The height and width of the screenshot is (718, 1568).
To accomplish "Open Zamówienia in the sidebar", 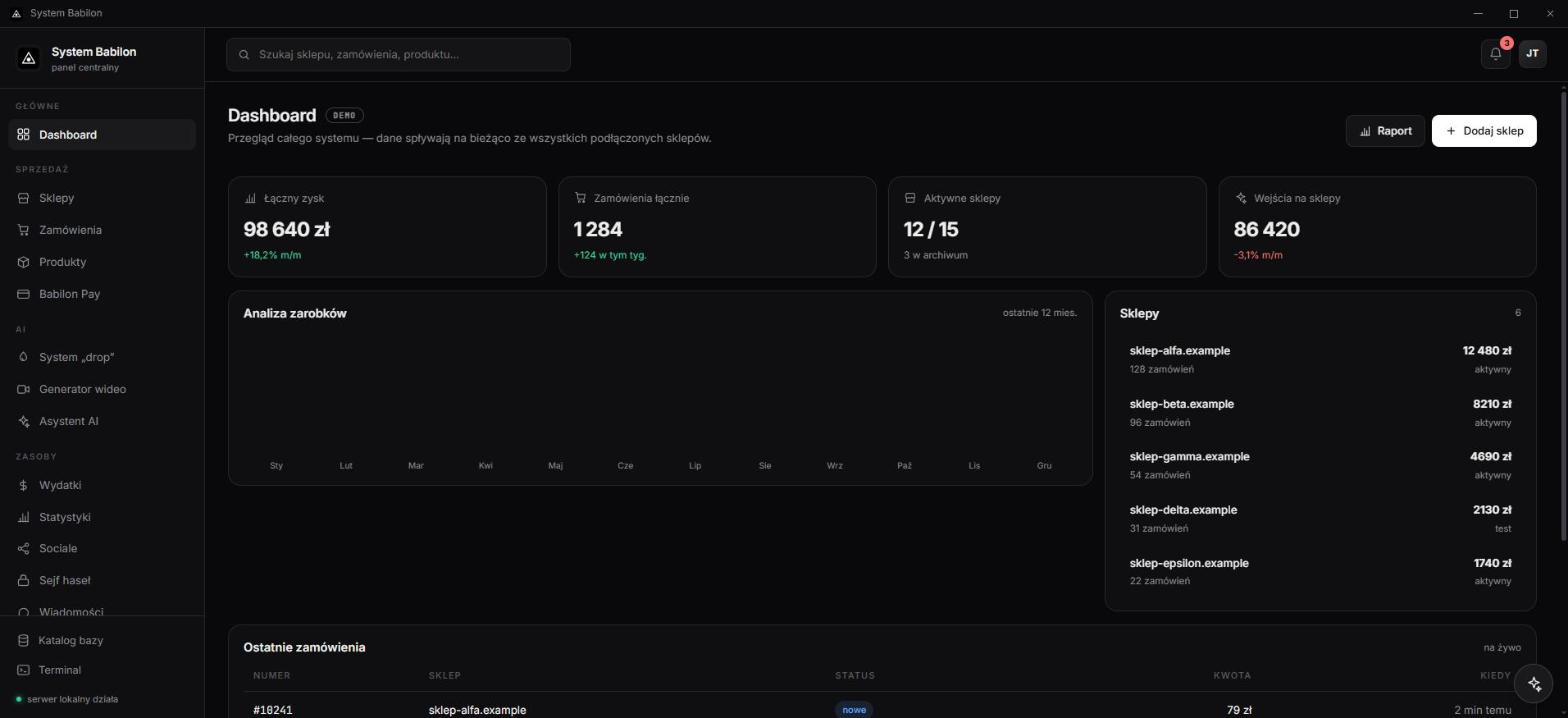I will point(102,230).
